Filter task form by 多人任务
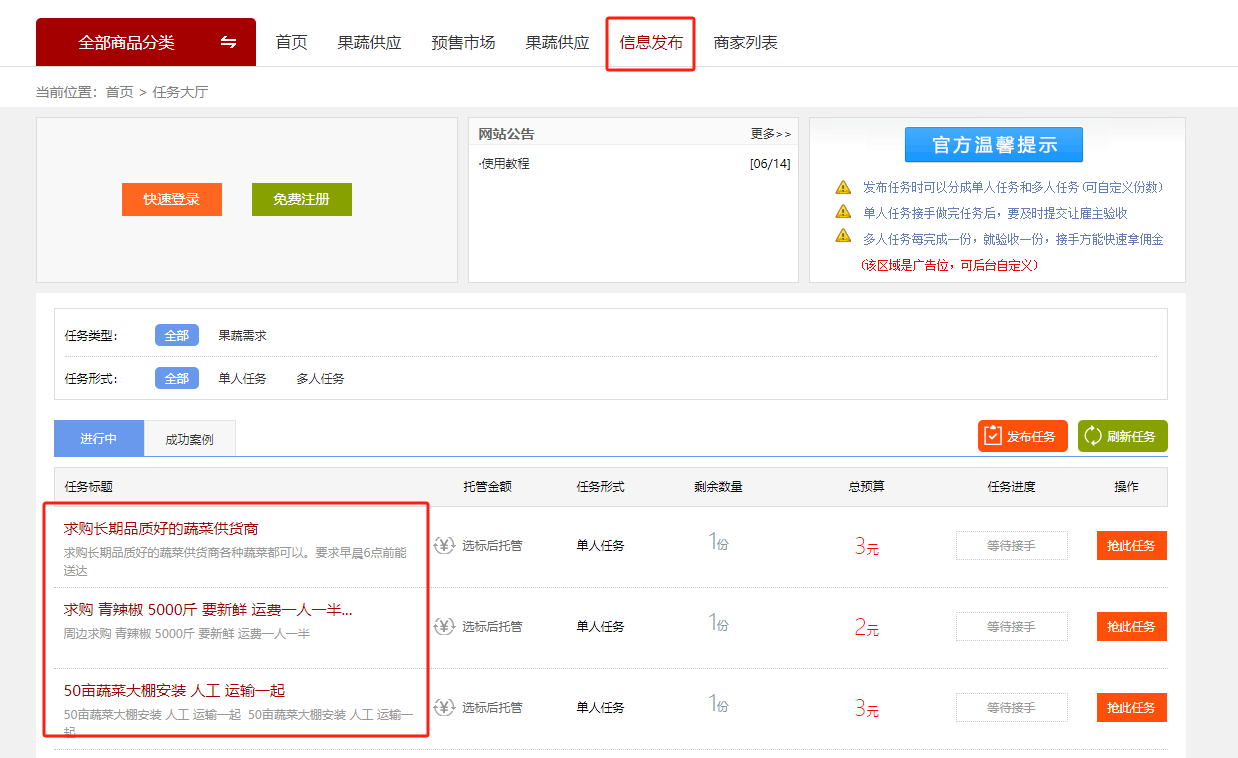Viewport: 1238px width, 758px height. (x=320, y=378)
